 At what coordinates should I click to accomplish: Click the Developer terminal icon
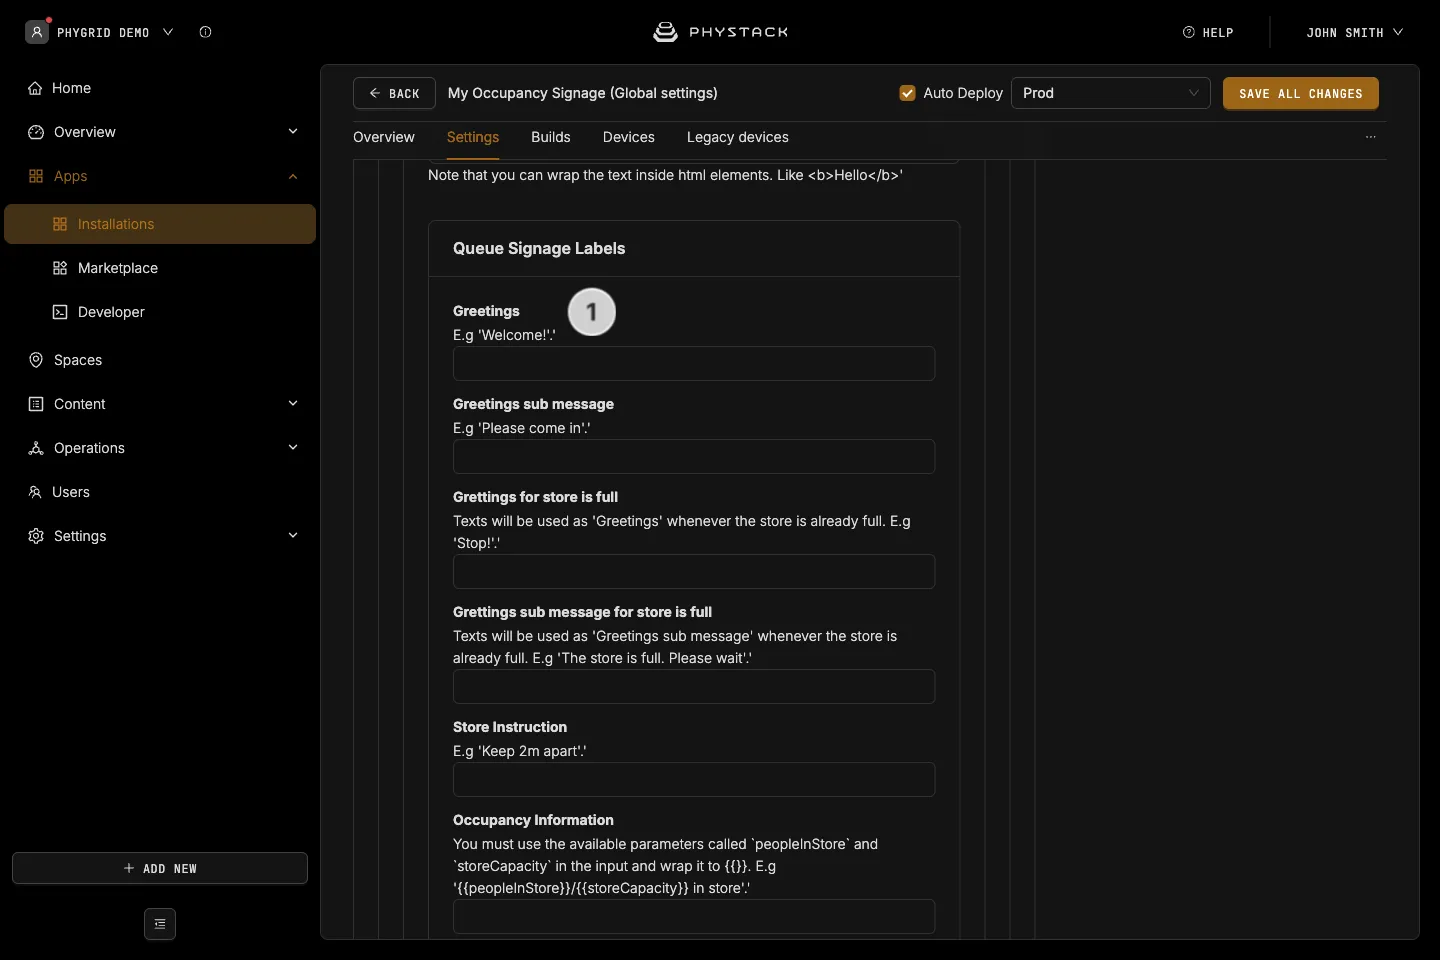(x=60, y=312)
